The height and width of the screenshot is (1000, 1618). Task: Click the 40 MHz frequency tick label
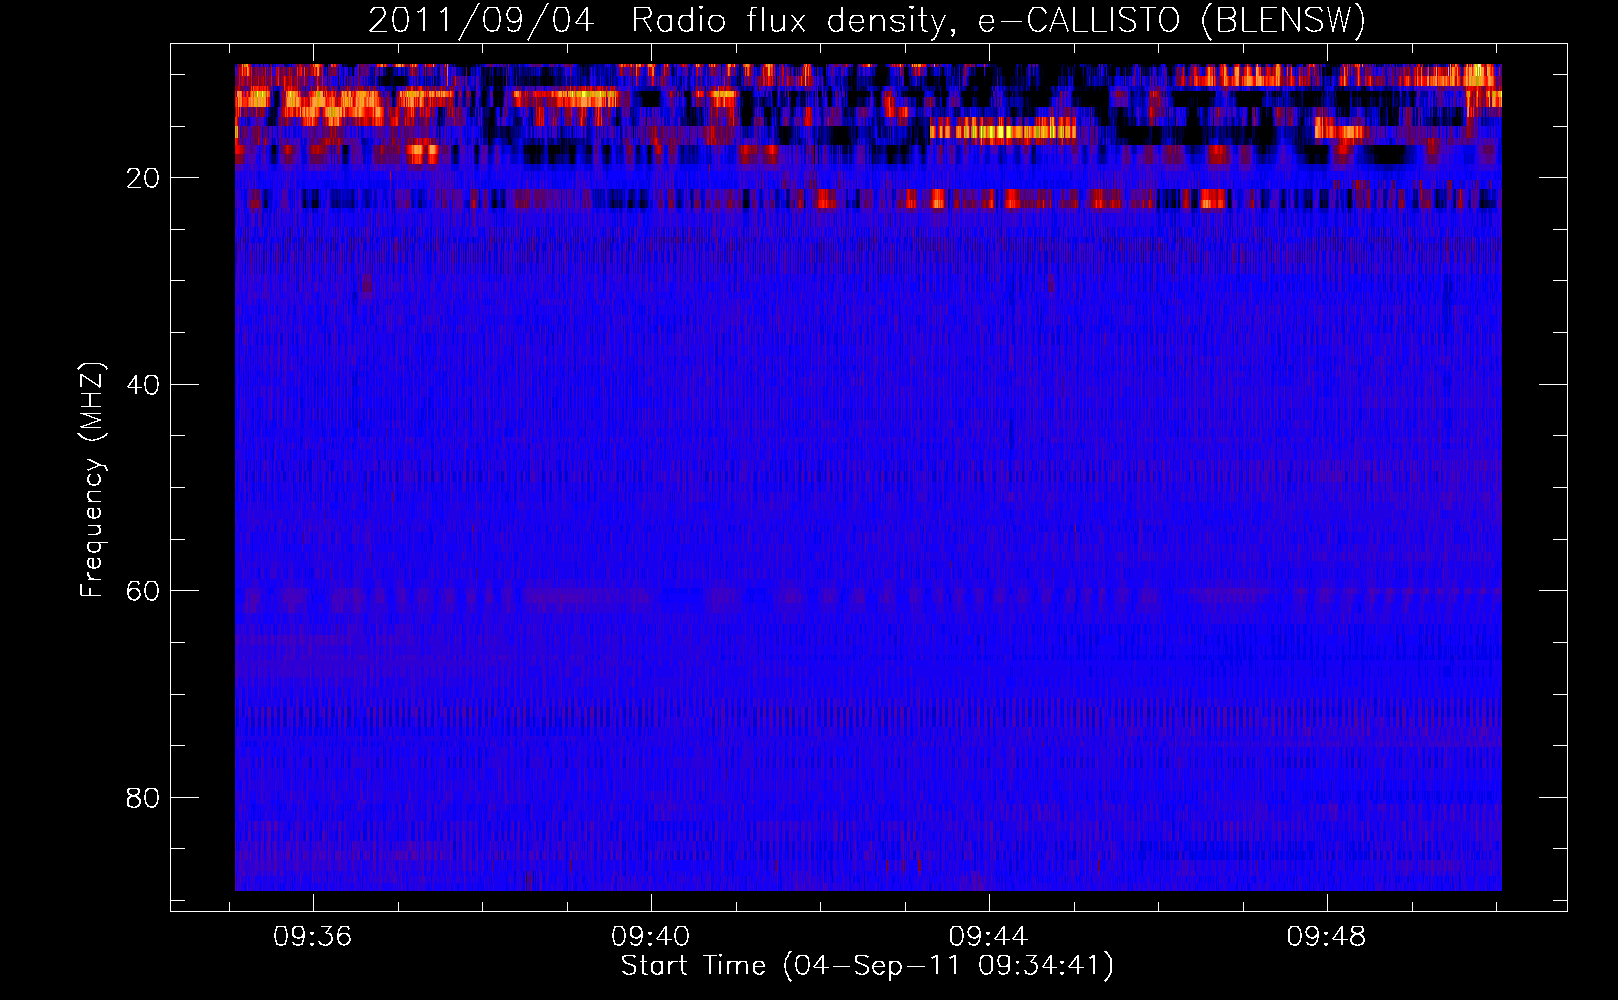pos(143,385)
